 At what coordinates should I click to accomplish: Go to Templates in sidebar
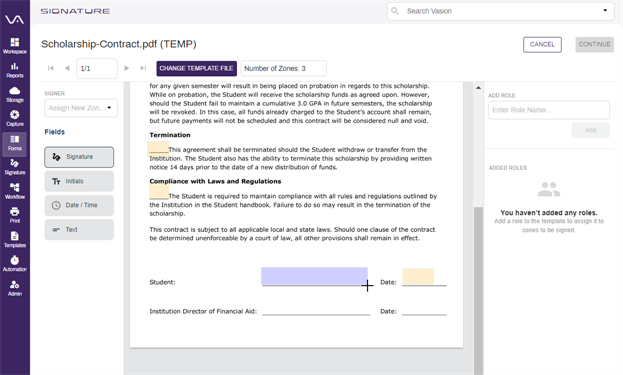point(15,240)
